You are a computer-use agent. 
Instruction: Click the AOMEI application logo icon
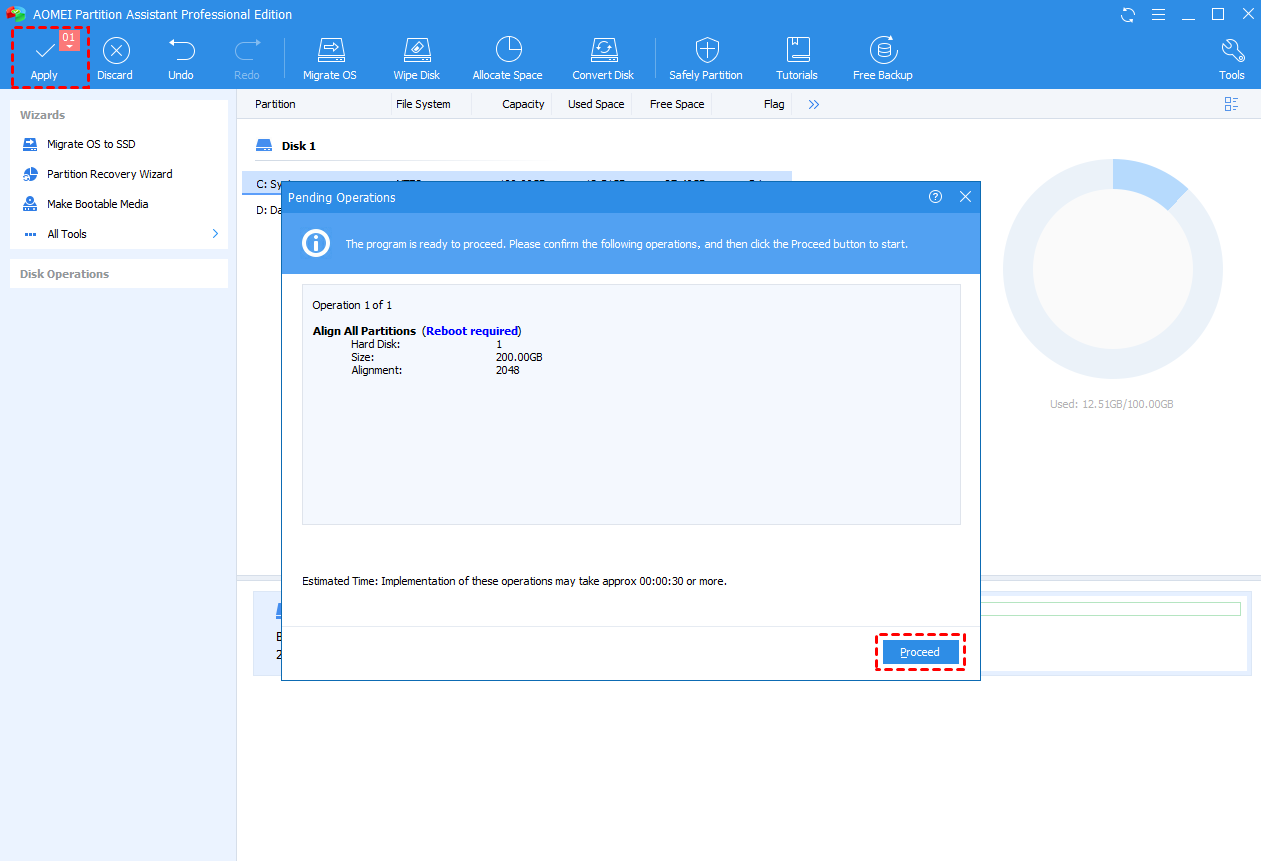point(15,15)
